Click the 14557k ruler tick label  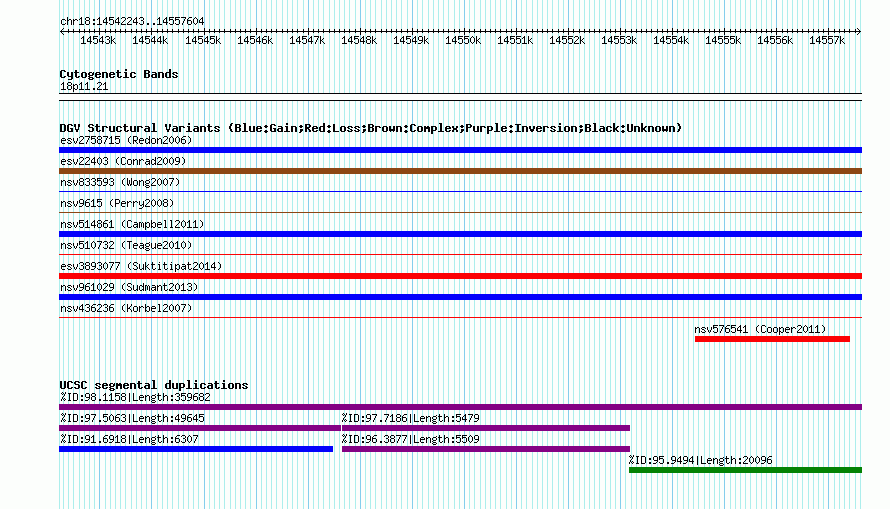click(827, 40)
